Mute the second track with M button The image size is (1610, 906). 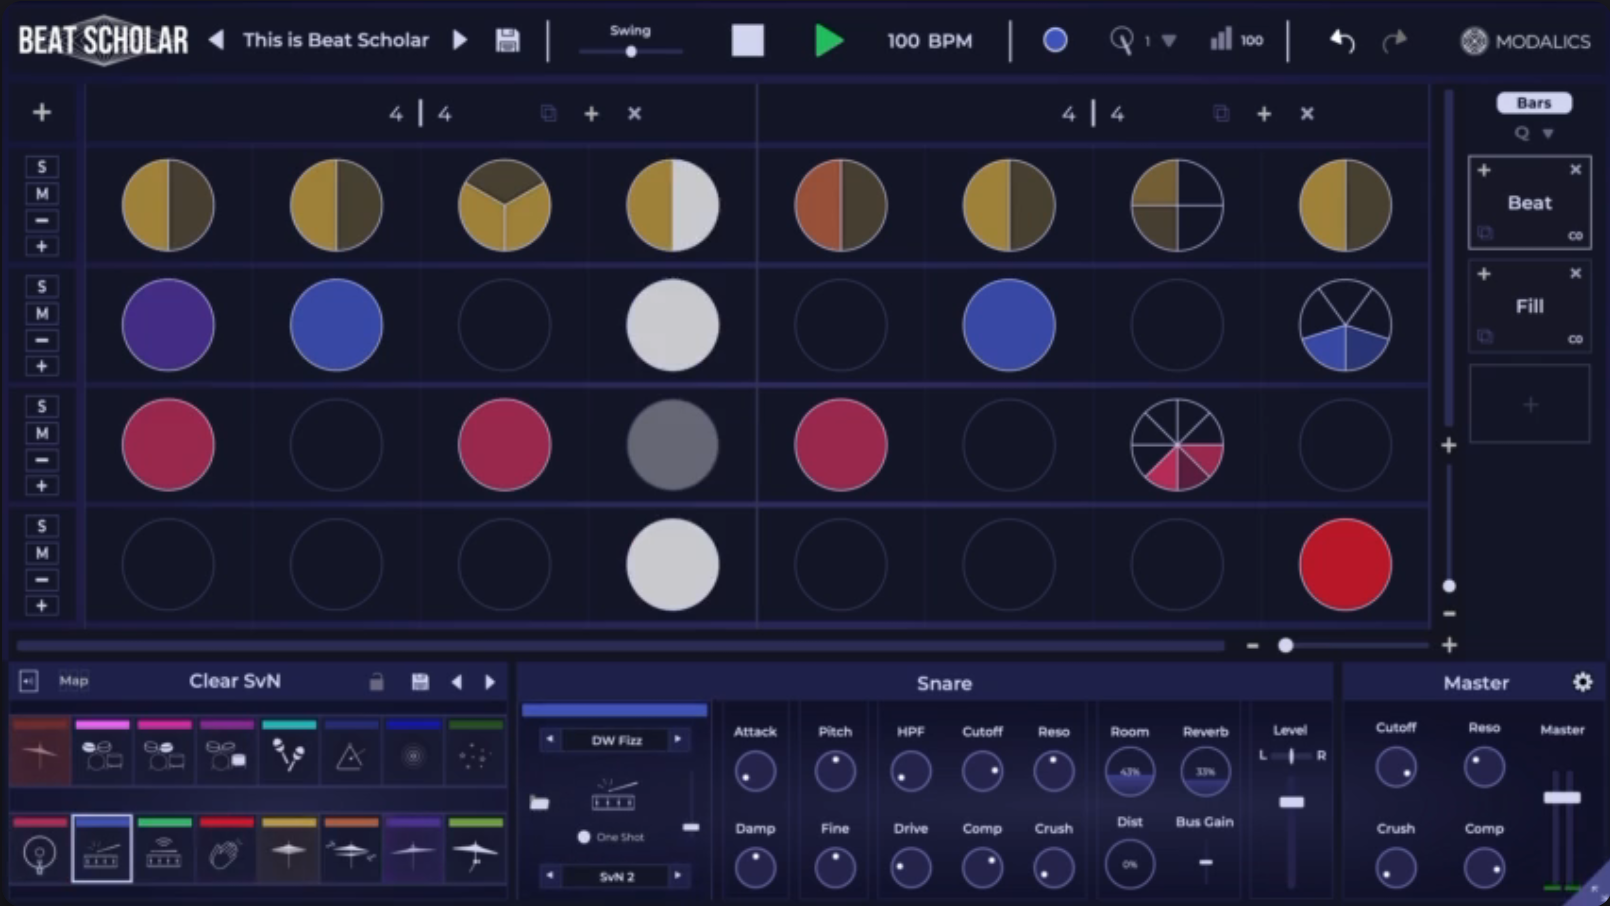tap(42, 313)
